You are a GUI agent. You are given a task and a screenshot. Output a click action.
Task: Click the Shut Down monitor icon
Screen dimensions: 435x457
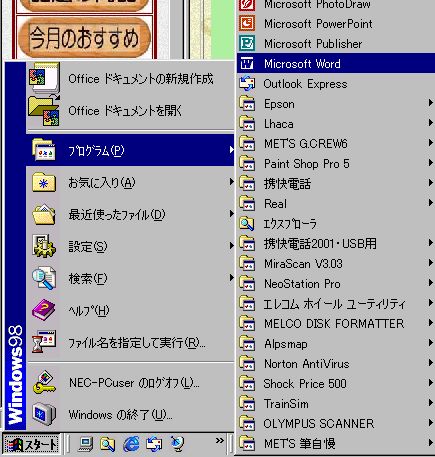[x=44, y=414]
